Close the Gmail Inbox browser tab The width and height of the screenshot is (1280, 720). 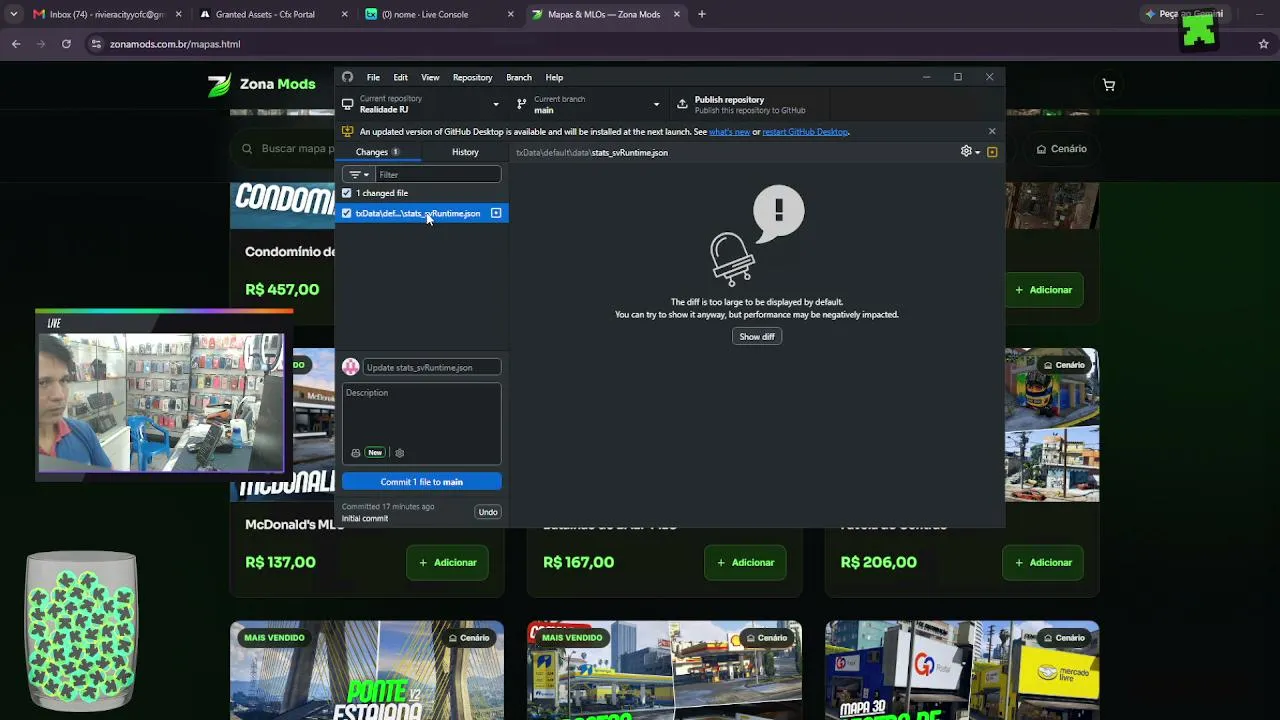pyautogui.click(x=177, y=15)
